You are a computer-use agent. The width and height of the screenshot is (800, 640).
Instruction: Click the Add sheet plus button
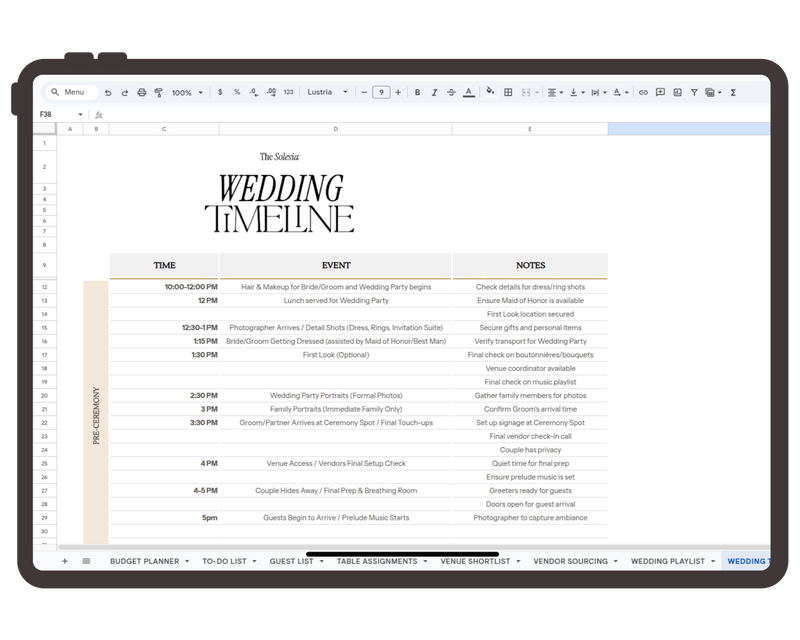[x=65, y=561]
